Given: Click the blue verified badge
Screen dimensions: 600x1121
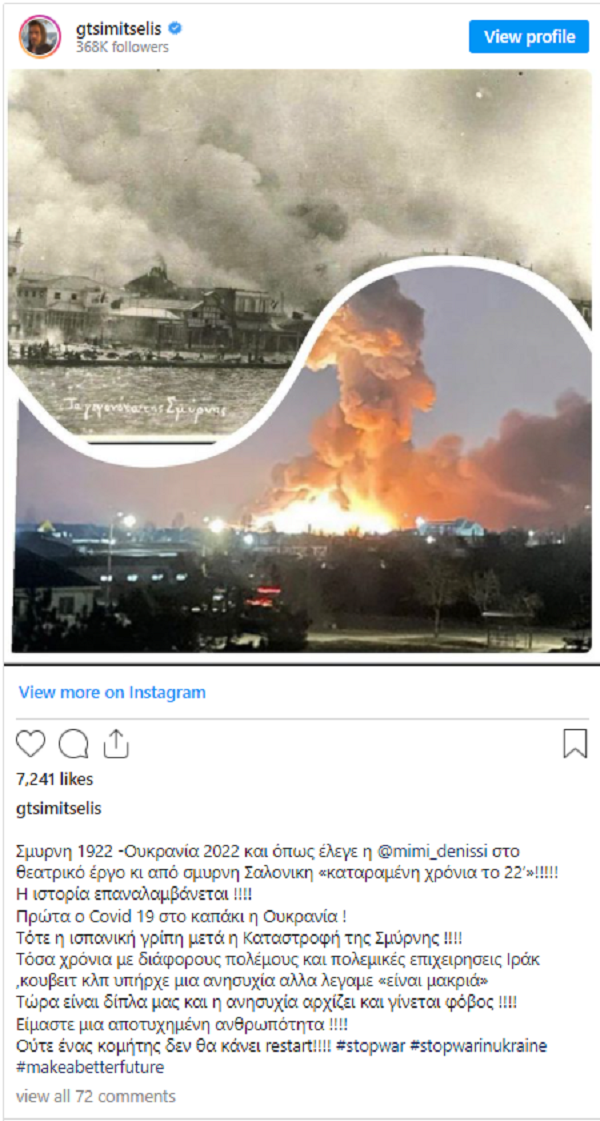Looking at the screenshot, I should pos(175,29).
